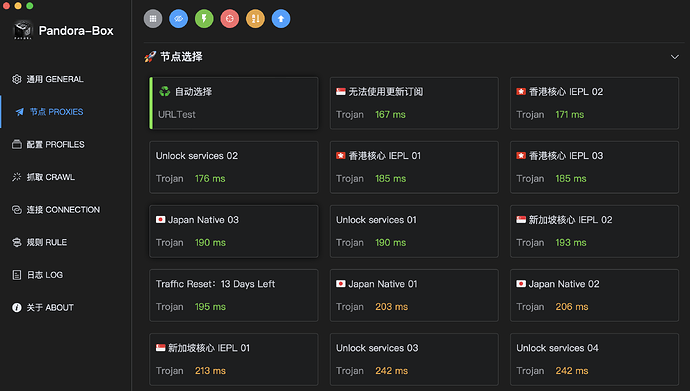Image resolution: width=690 pixels, height=391 pixels.
Task: Select the Unlock services 03 node
Action: pos(414,359)
